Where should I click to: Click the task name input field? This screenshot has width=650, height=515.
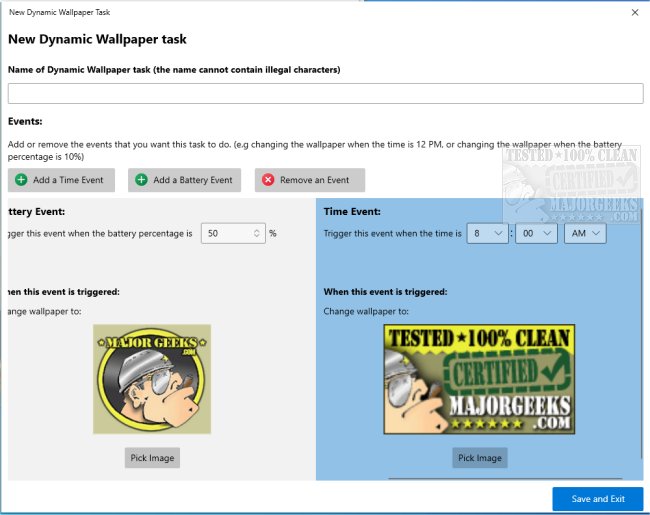click(x=325, y=93)
